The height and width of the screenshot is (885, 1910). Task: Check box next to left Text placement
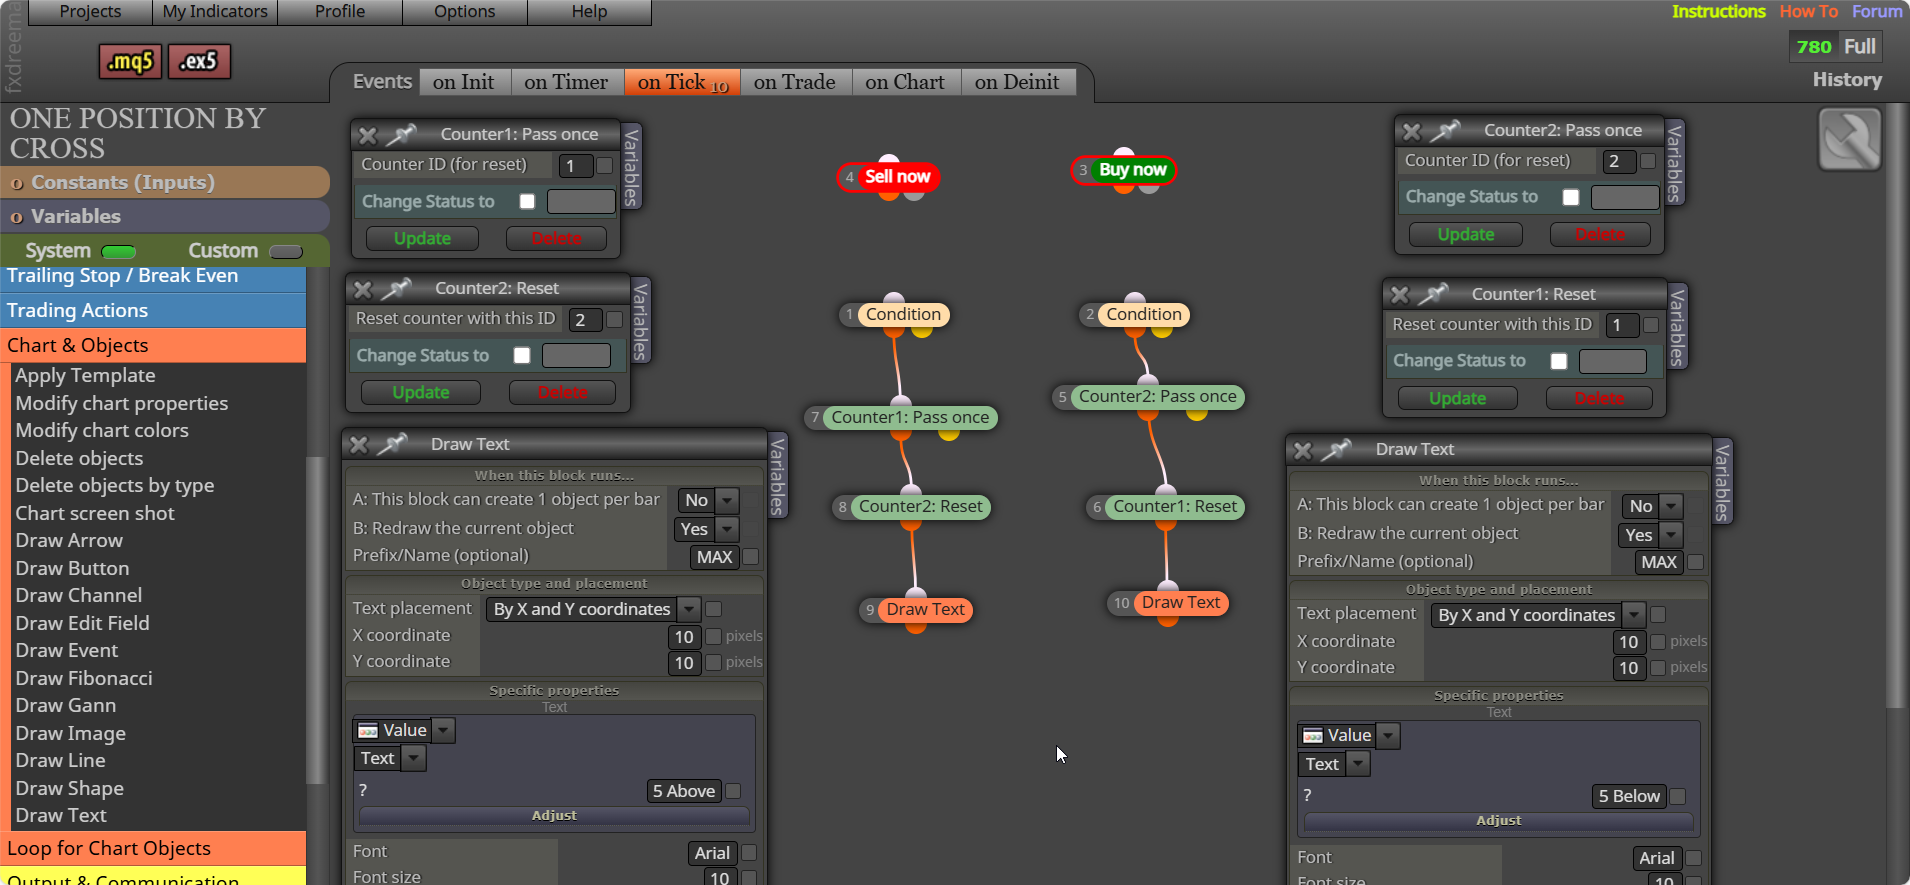[714, 609]
